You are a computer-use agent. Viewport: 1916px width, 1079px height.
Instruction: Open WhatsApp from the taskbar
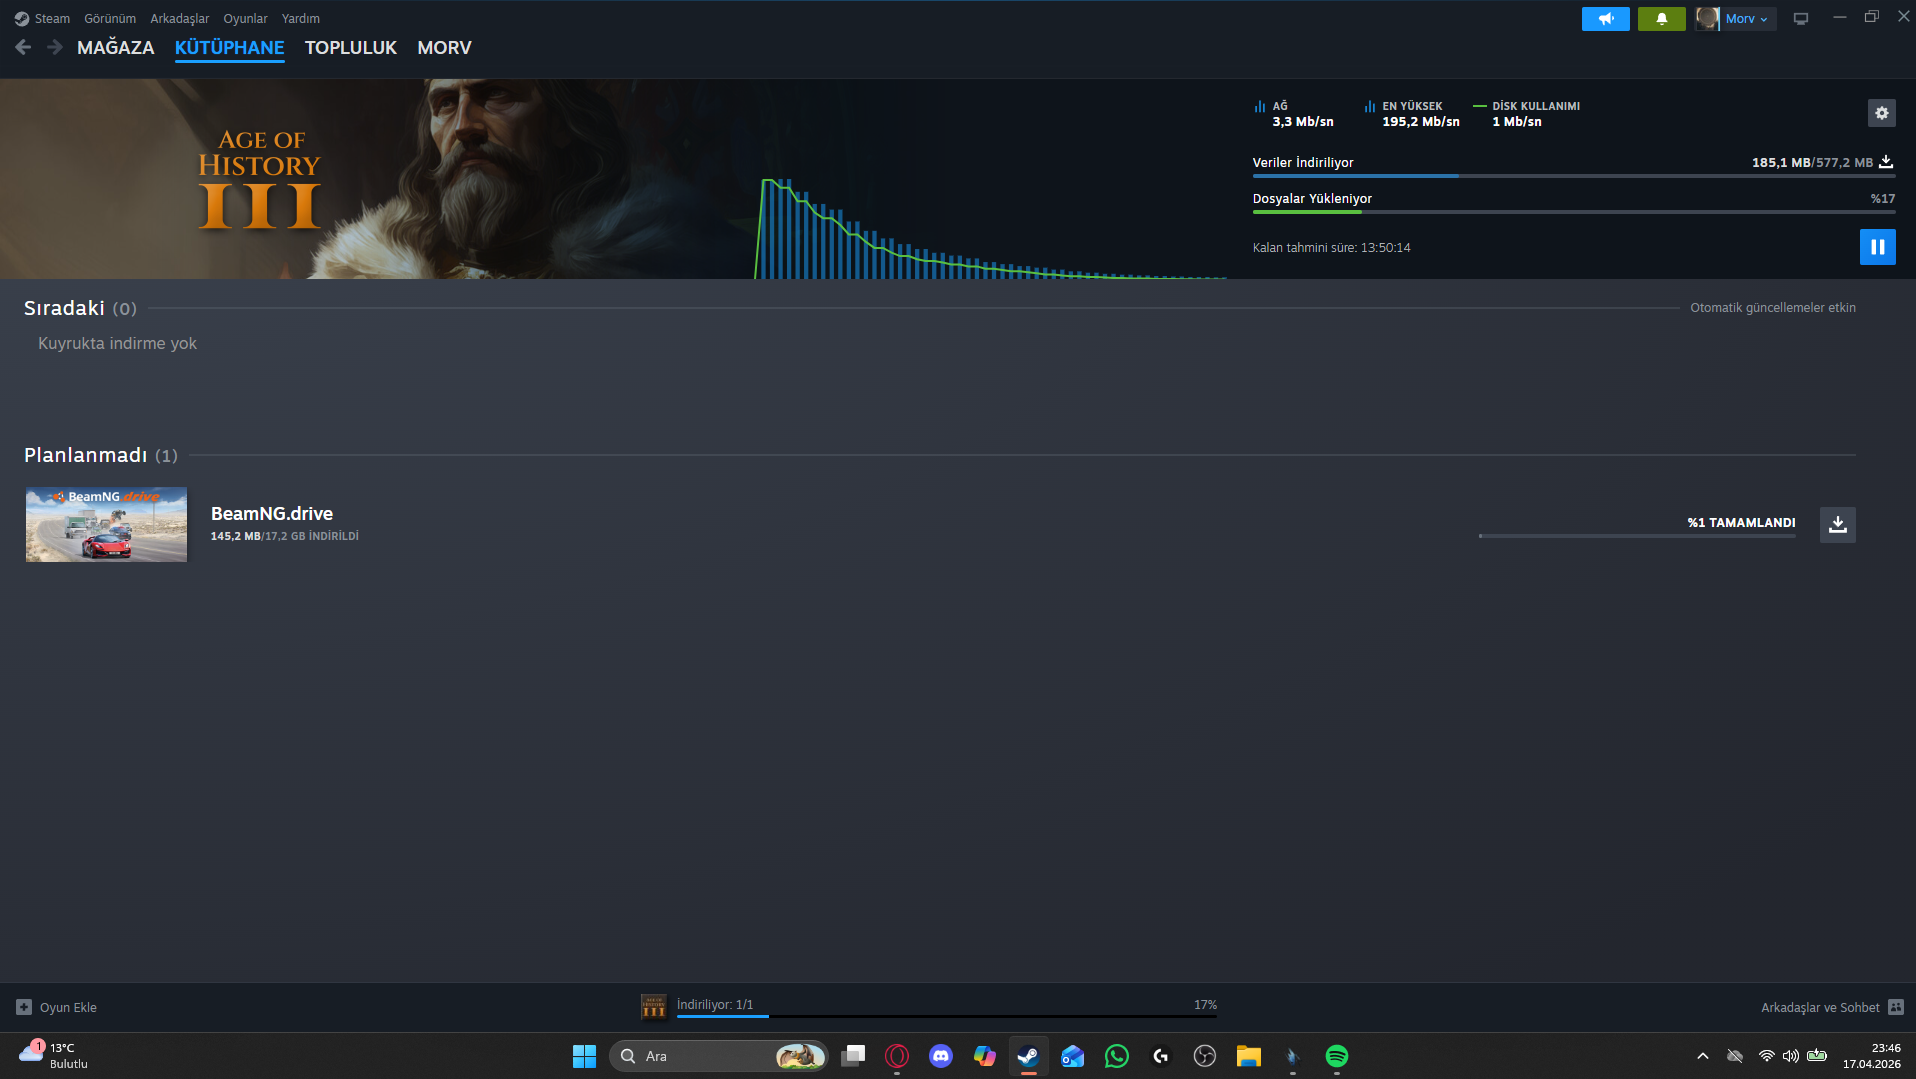coord(1117,1056)
